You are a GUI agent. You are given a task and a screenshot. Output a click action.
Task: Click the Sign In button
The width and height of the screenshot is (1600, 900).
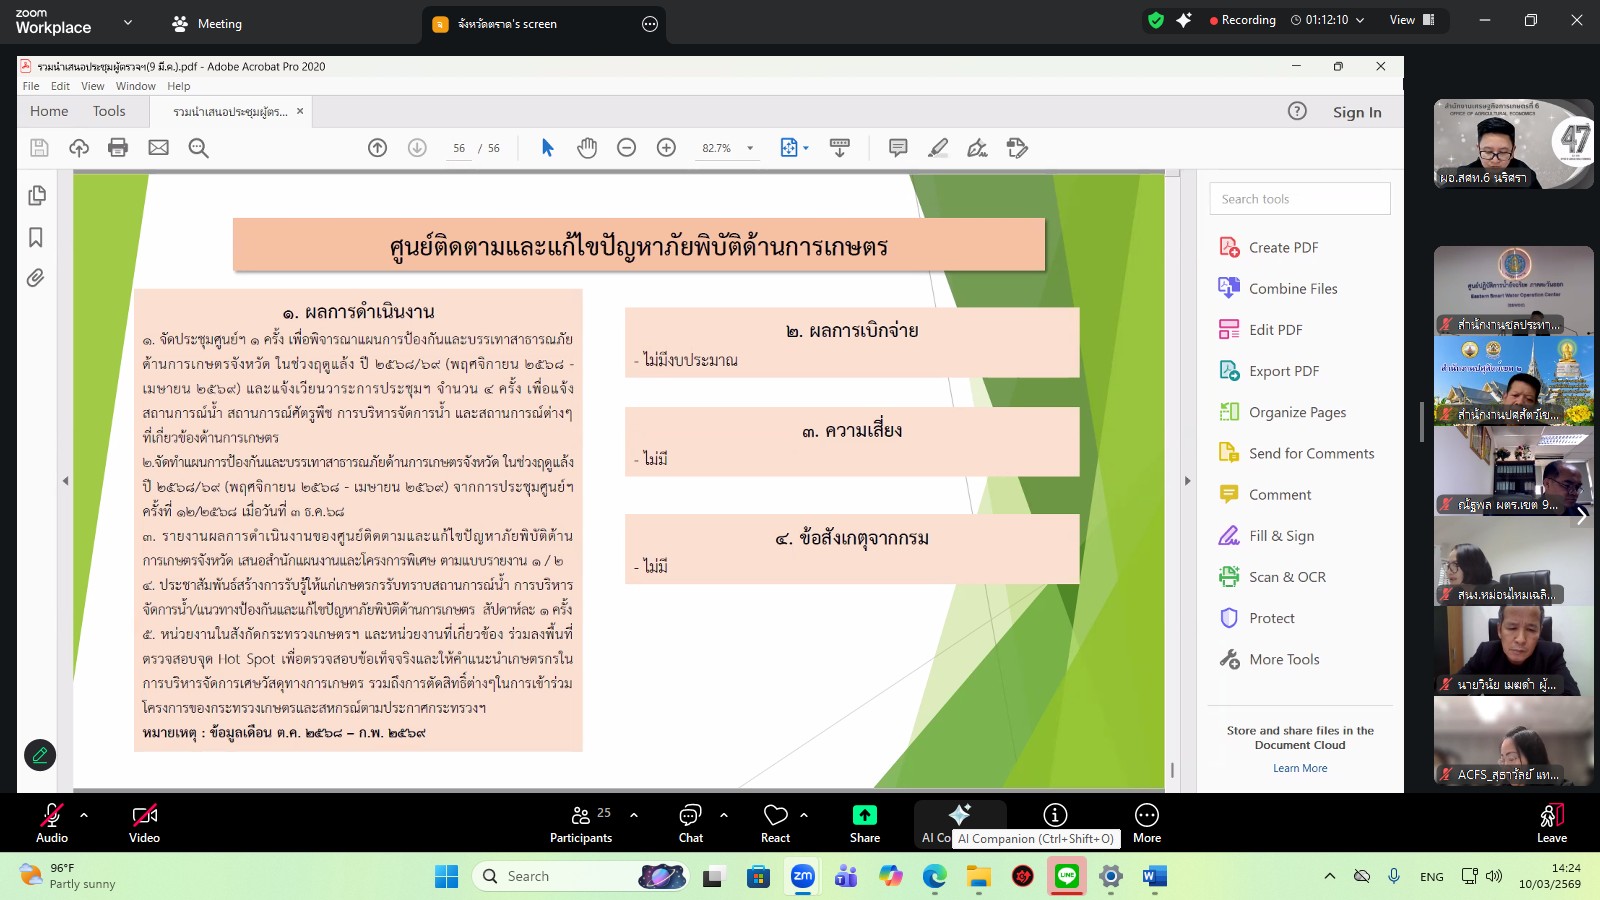tap(1356, 112)
